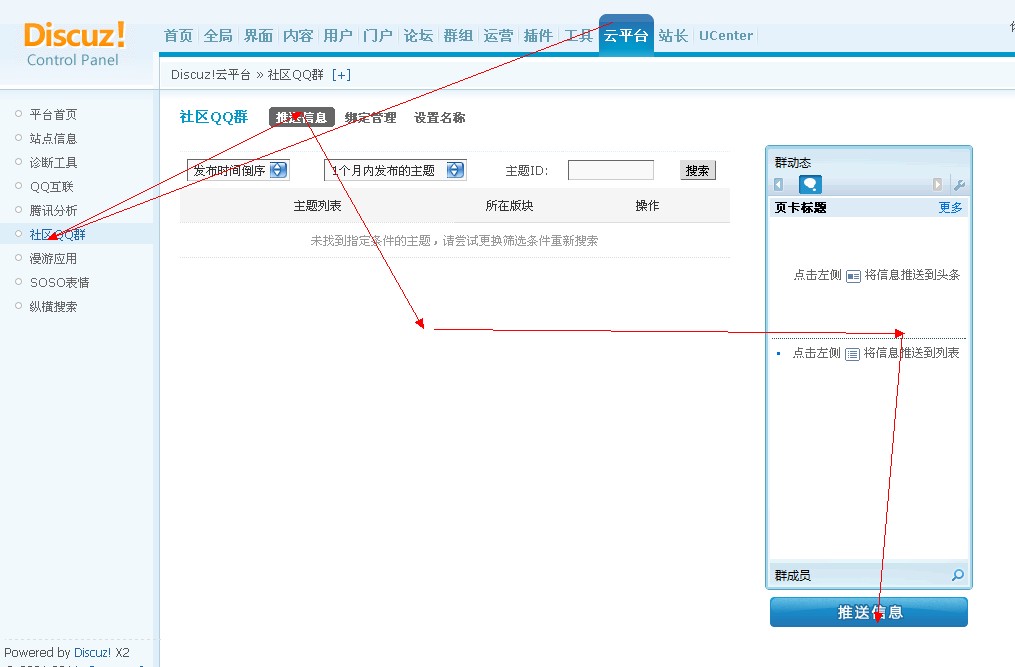Click the blue 推送信息 button

[869, 612]
